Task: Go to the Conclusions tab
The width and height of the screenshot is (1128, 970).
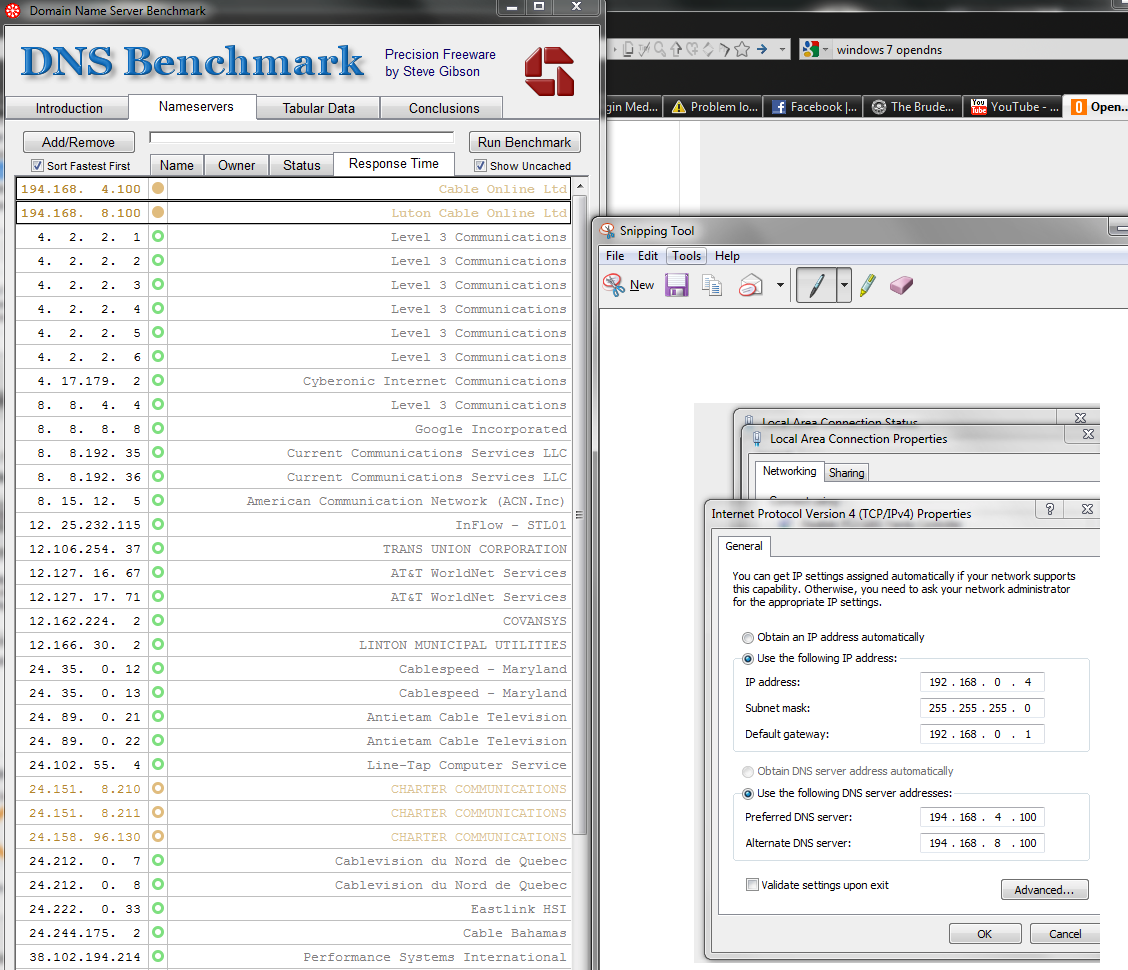Action: point(444,108)
